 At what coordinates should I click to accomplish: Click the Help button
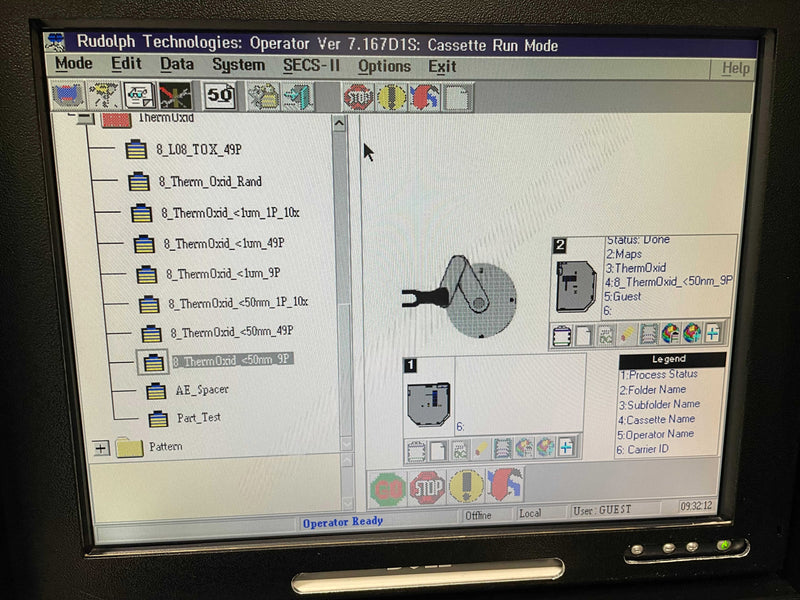point(735,69)
